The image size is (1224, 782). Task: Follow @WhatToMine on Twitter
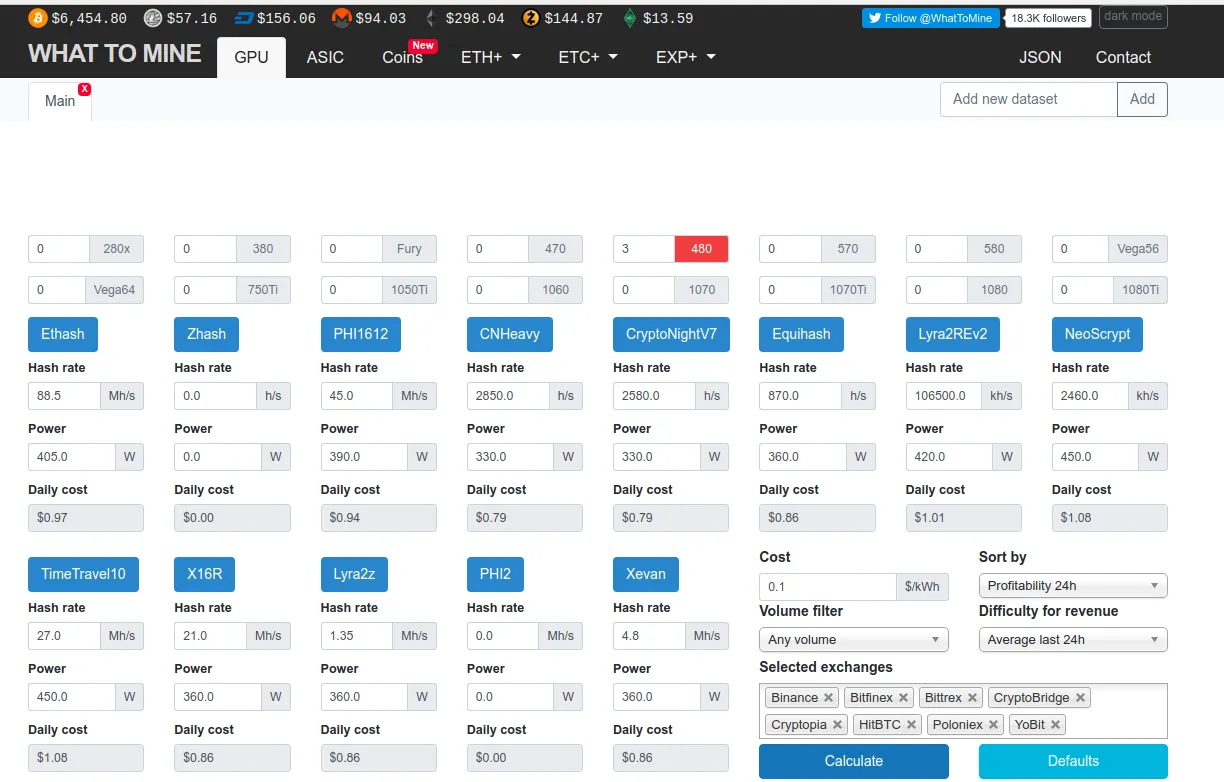(x=930, y=18)
